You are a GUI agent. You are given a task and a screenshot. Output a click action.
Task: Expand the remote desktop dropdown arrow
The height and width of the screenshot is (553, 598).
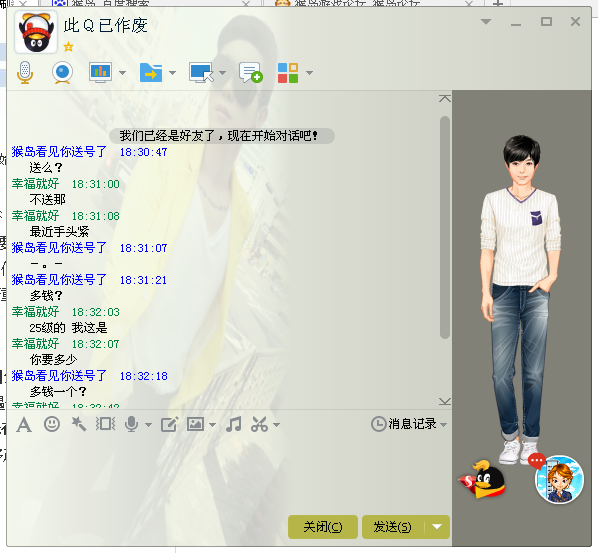(x=222, y=72)
